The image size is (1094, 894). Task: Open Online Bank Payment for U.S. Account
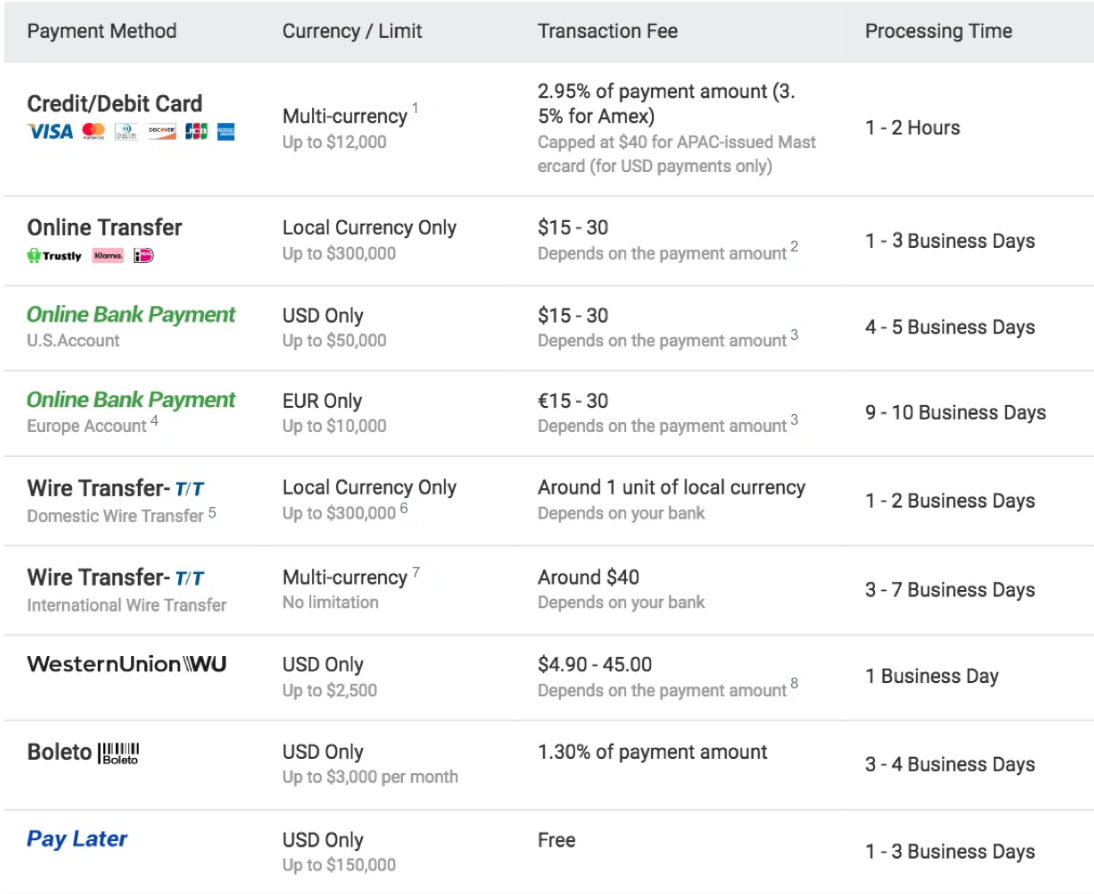tap(130, 315)
